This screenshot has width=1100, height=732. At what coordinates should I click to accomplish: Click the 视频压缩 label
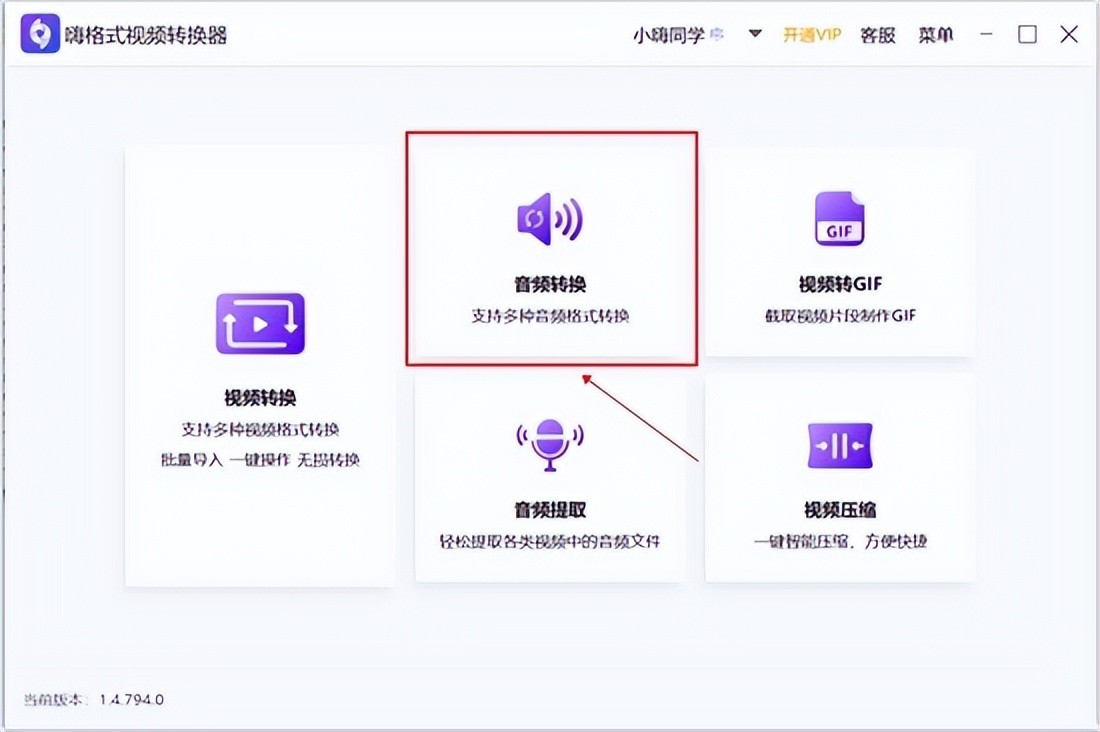click(840, 510)
